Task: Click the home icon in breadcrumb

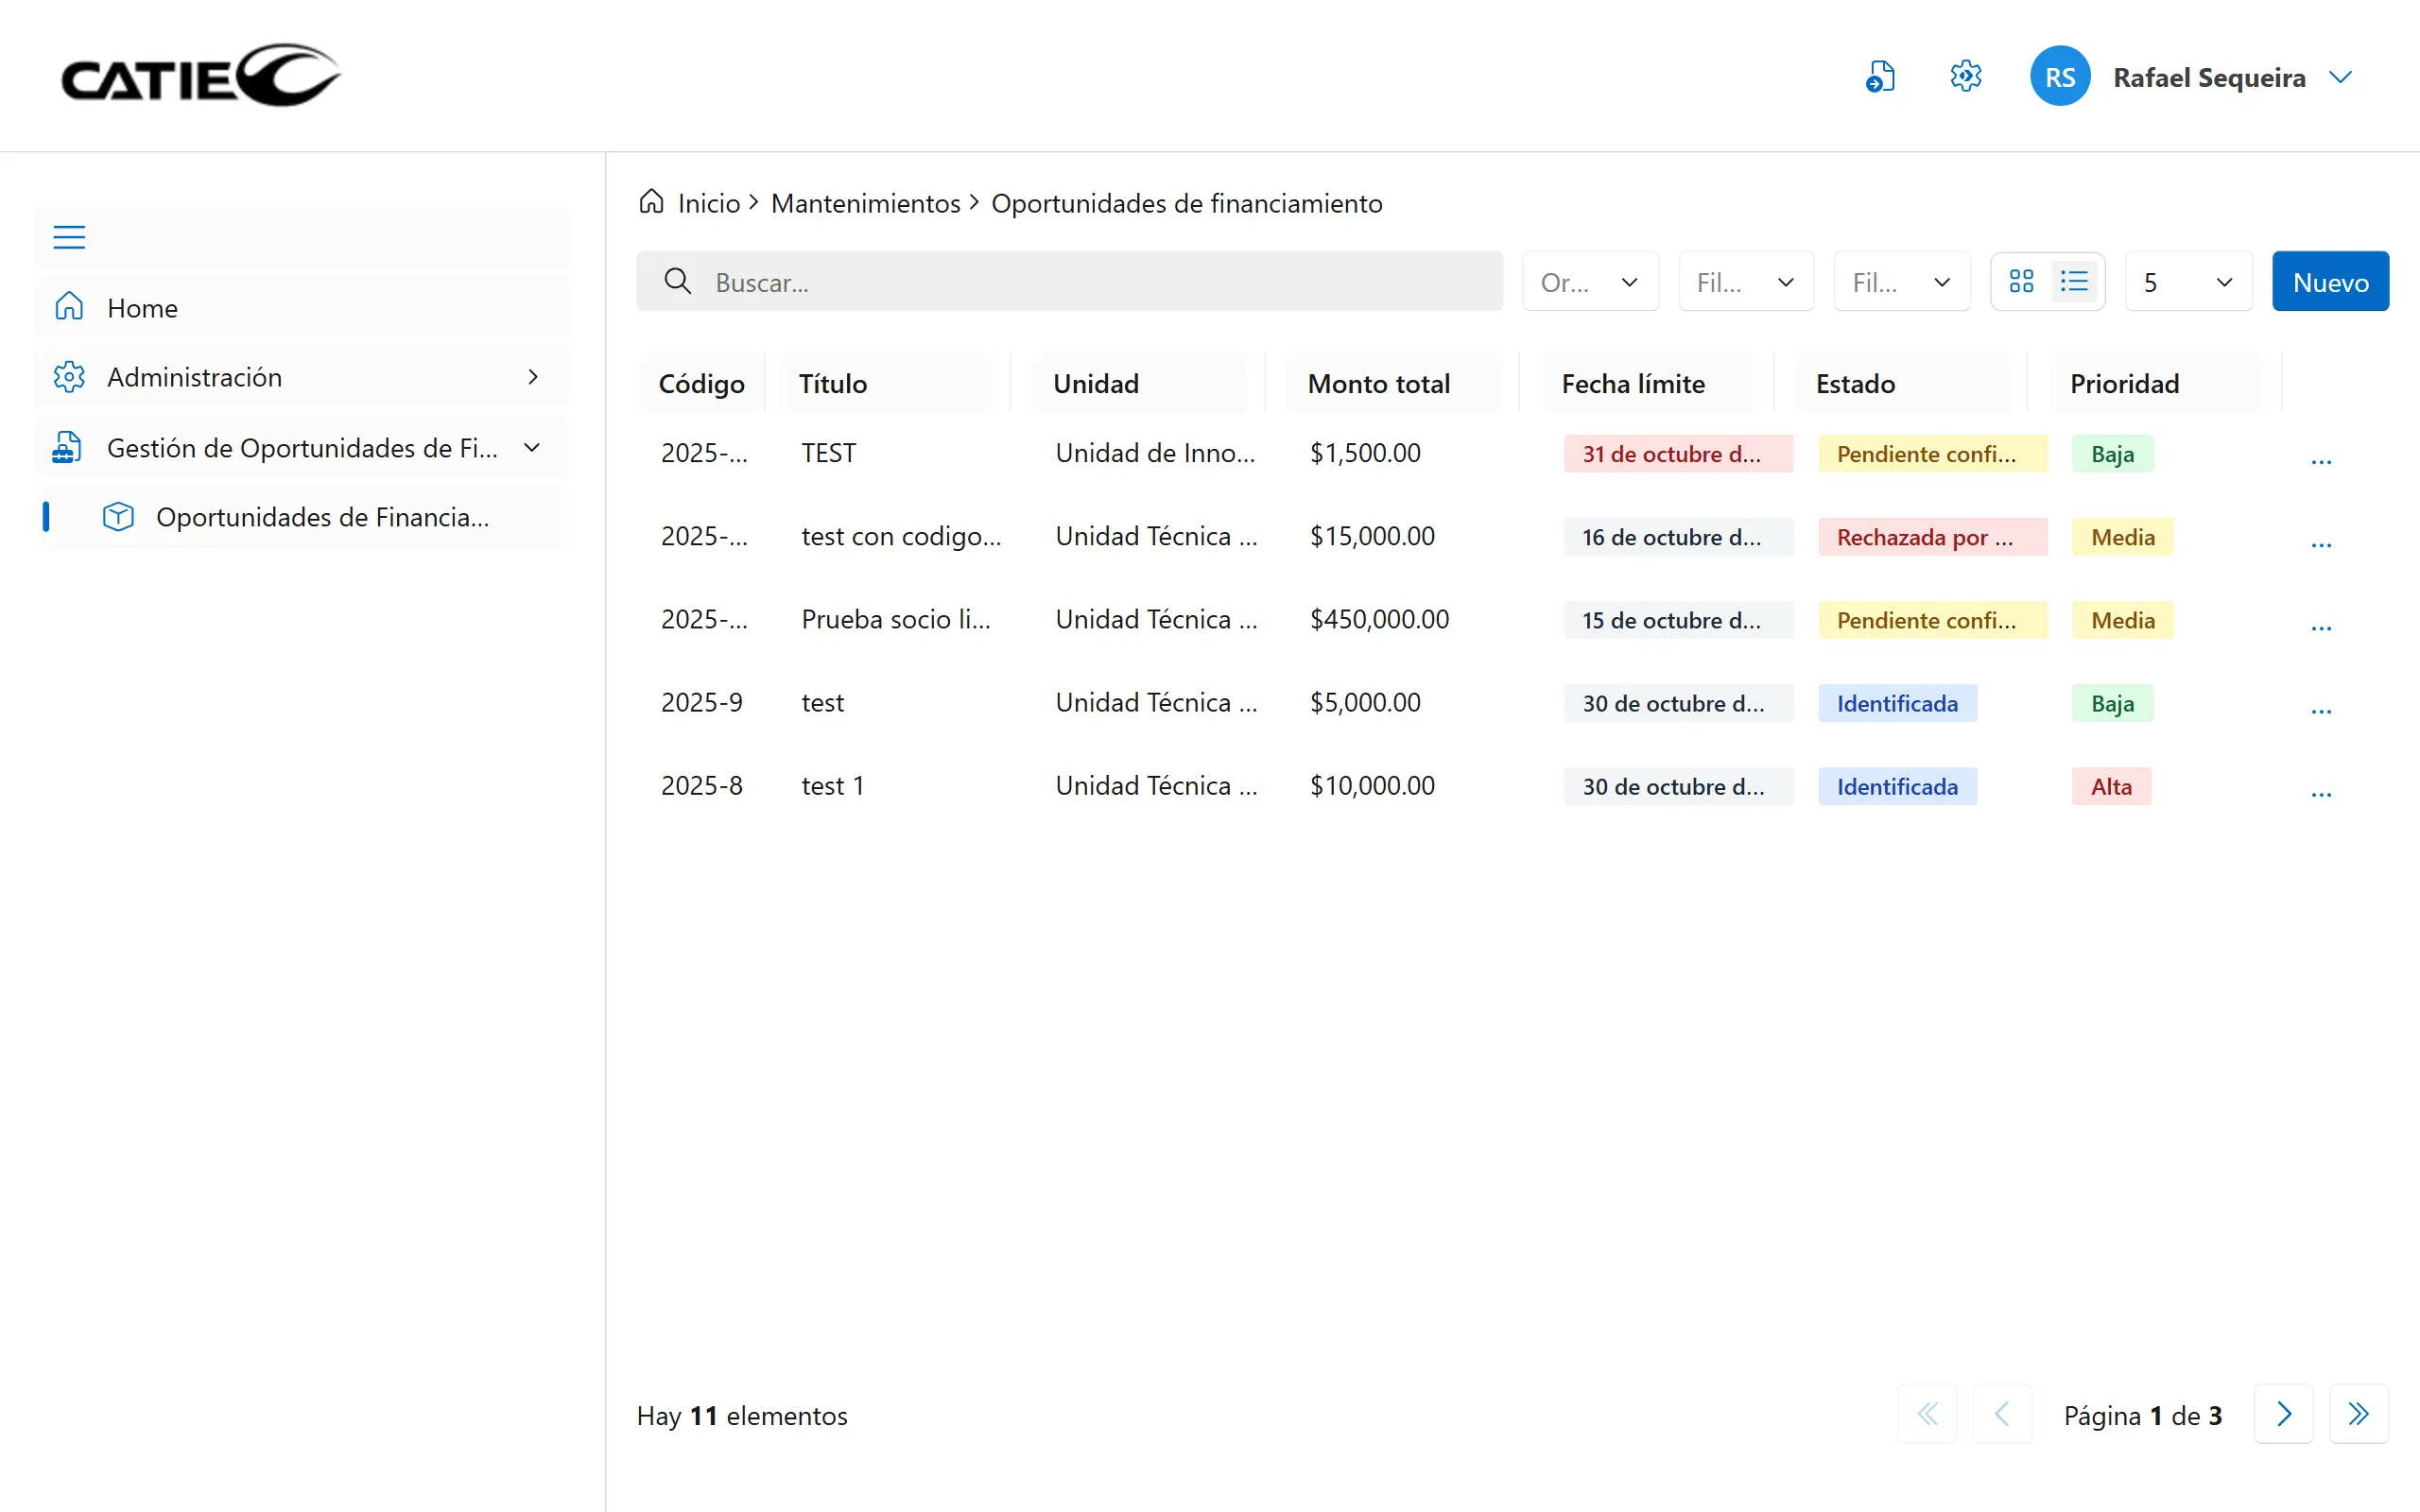Action: (652, 203)
